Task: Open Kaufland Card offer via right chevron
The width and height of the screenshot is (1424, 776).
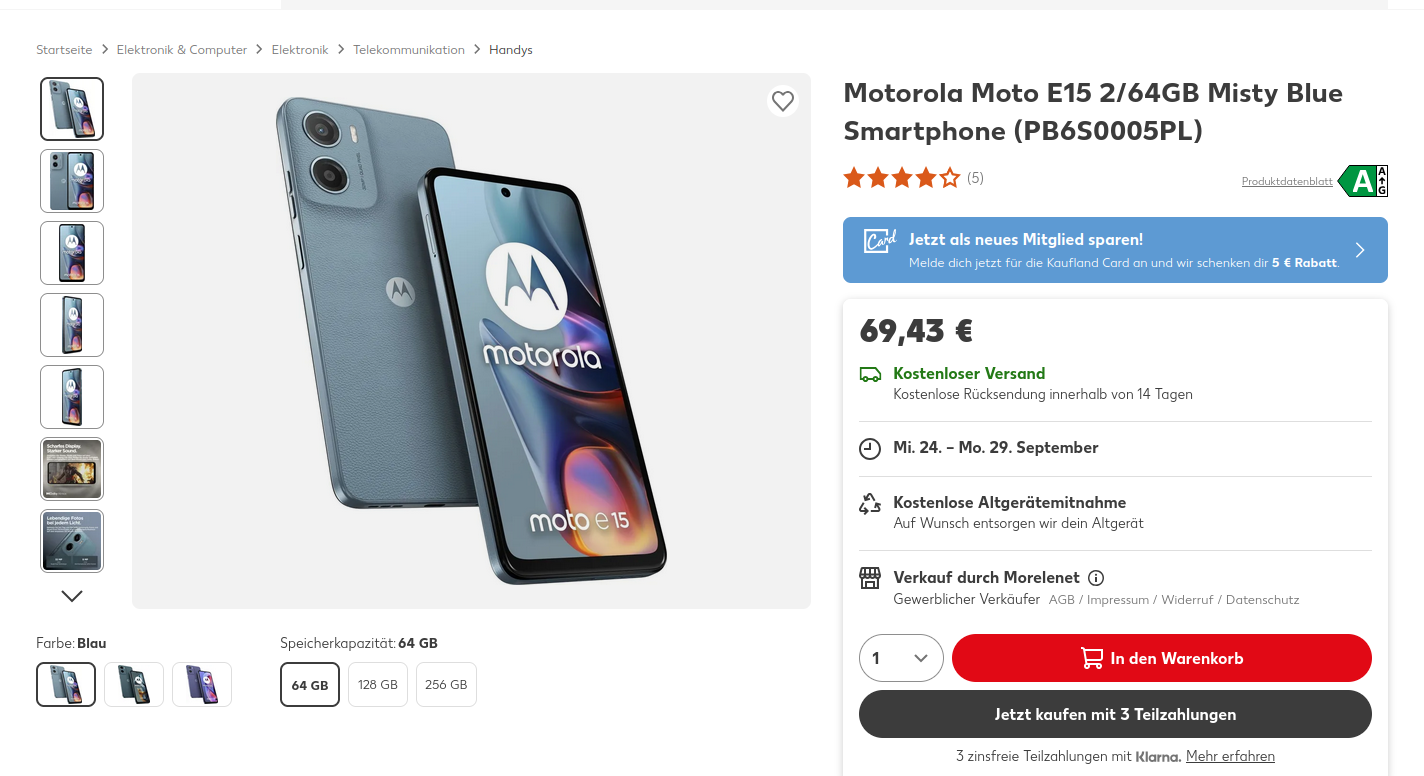Action: 1360,250
